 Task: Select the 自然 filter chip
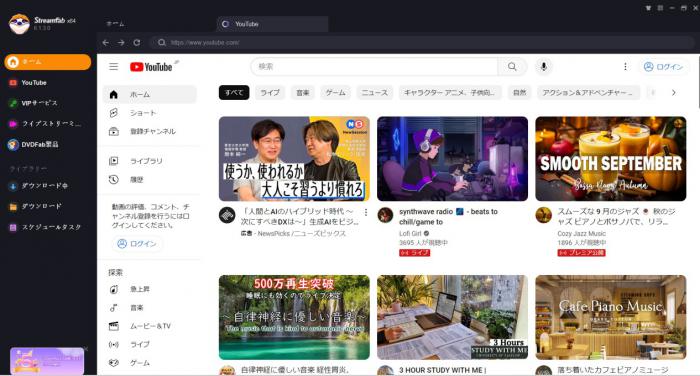(x=519, y=92)
